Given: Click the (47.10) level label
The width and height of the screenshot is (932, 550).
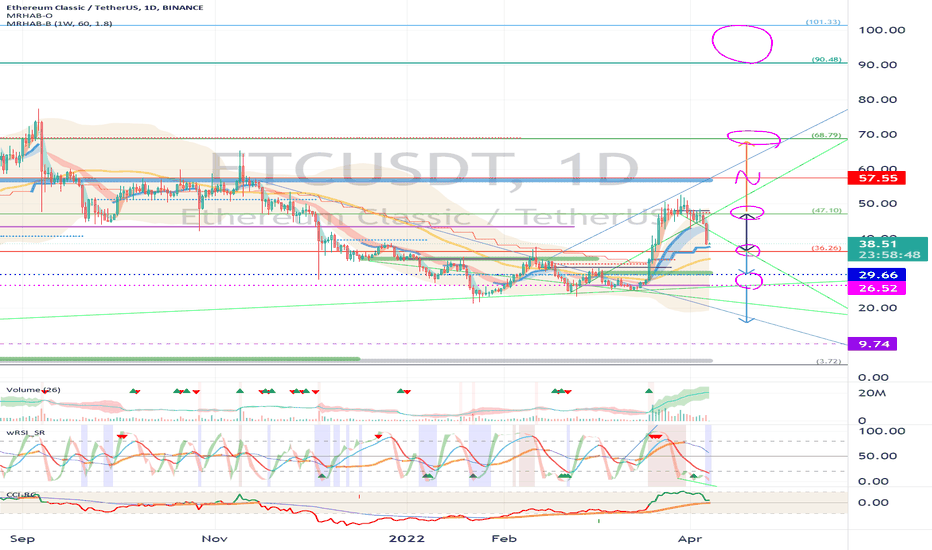Looking at the screenshot, I should [x=826, y=211].
